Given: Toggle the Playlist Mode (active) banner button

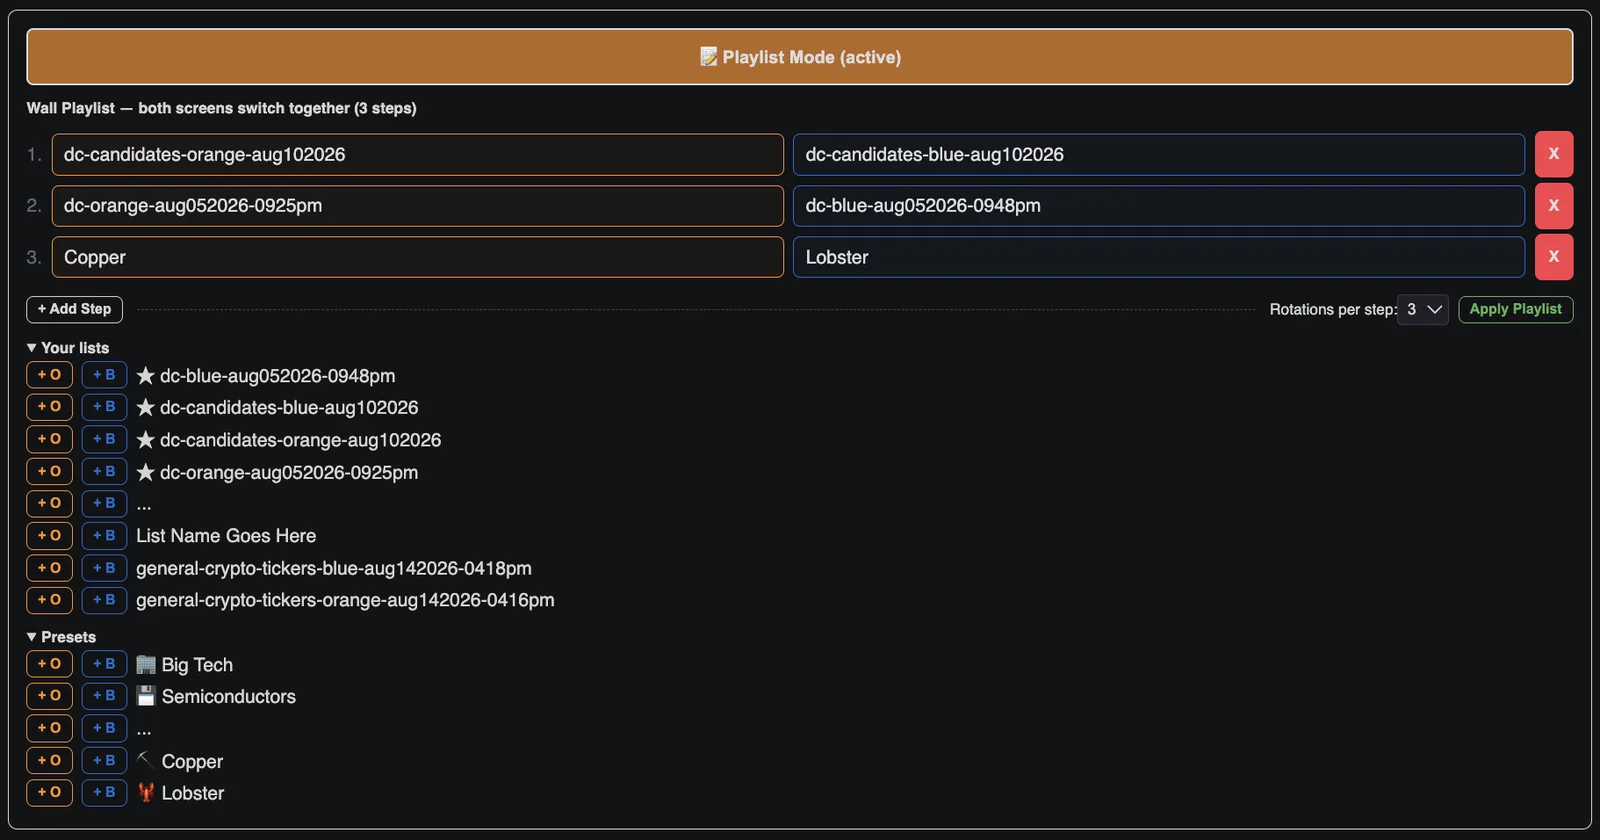Looking at the screenshot, I should click(x=799, y=57).
